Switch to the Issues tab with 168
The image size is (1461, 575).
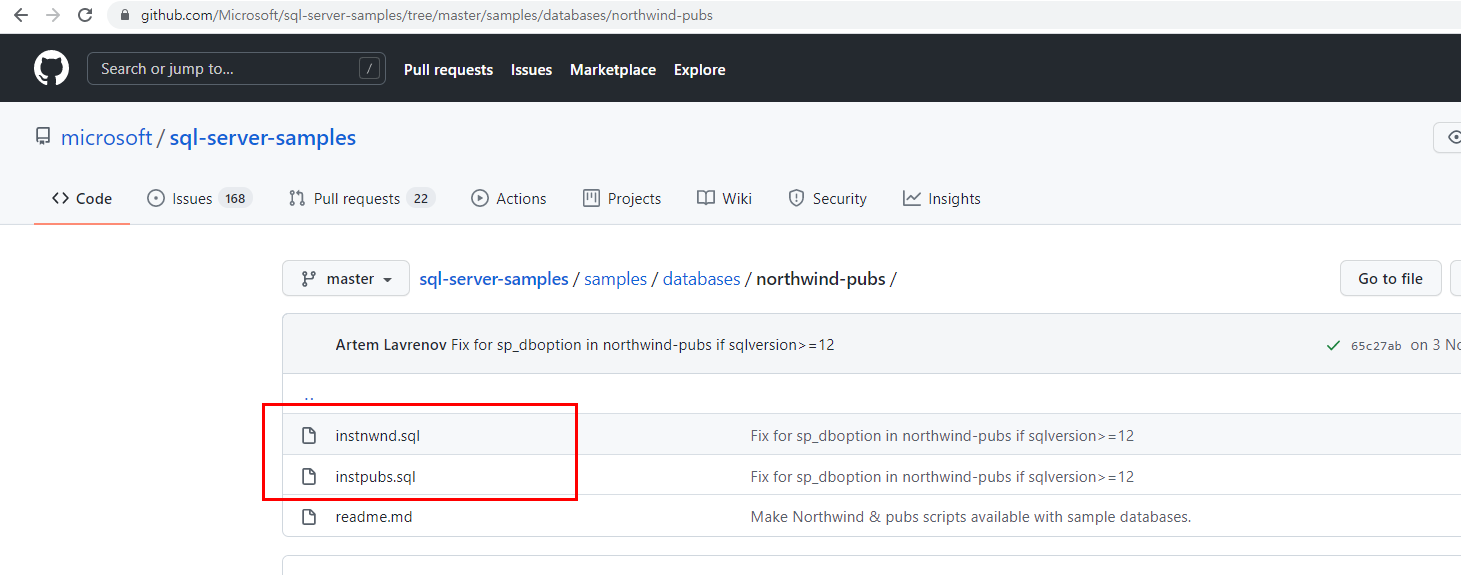click(199, 199)
